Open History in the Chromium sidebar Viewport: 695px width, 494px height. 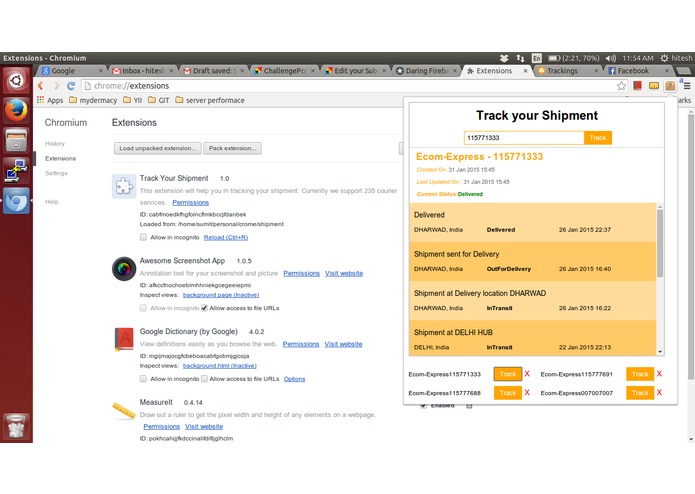(55, 144)
